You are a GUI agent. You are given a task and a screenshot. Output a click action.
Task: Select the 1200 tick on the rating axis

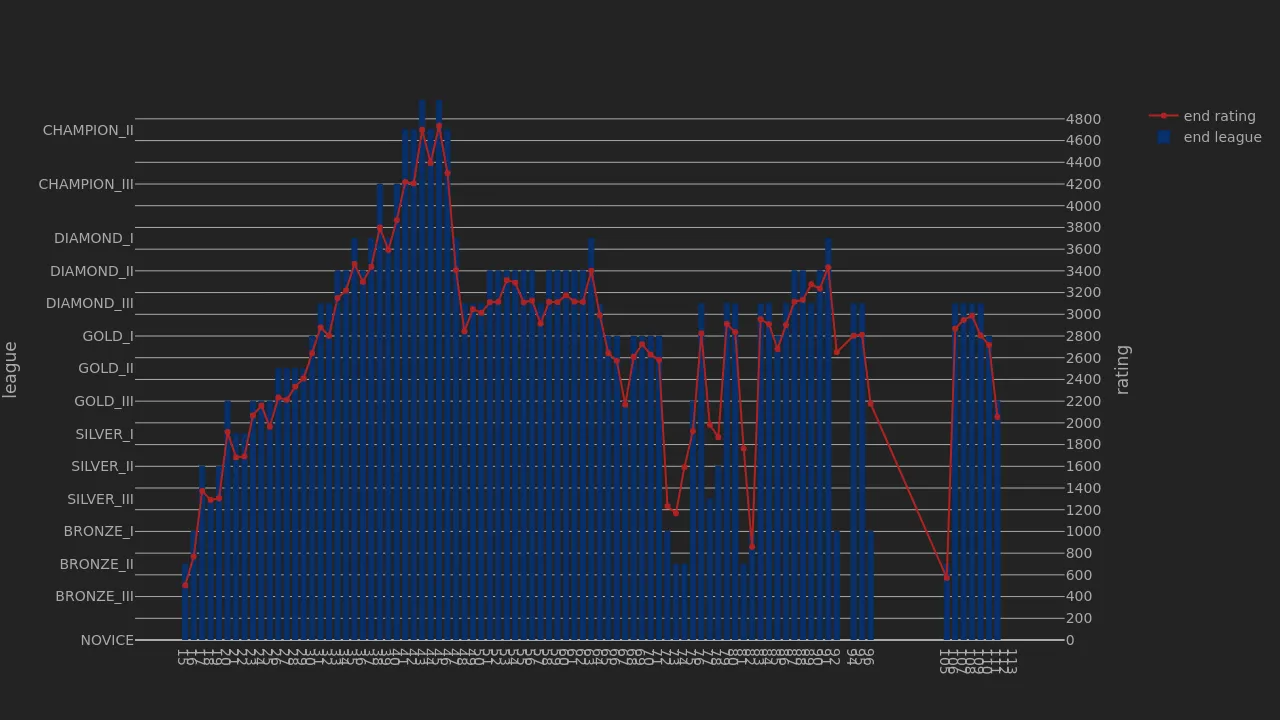[1084, 510]
